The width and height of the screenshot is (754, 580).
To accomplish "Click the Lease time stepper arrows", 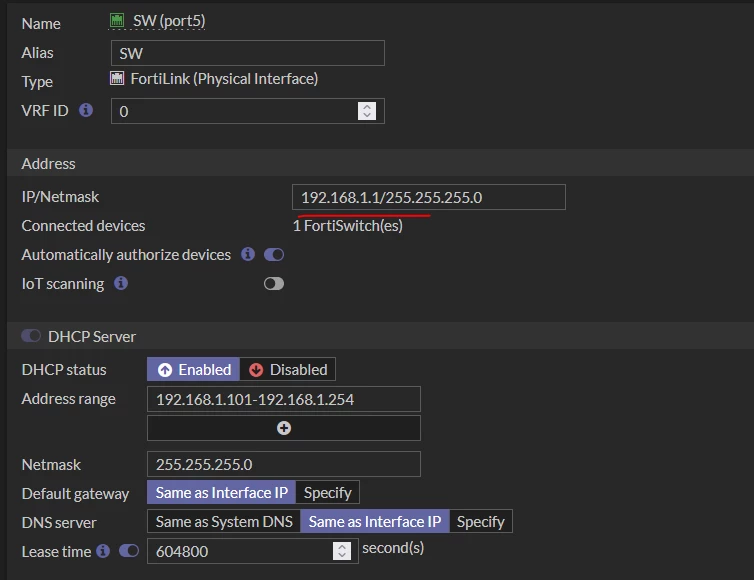I will (341, 551).
